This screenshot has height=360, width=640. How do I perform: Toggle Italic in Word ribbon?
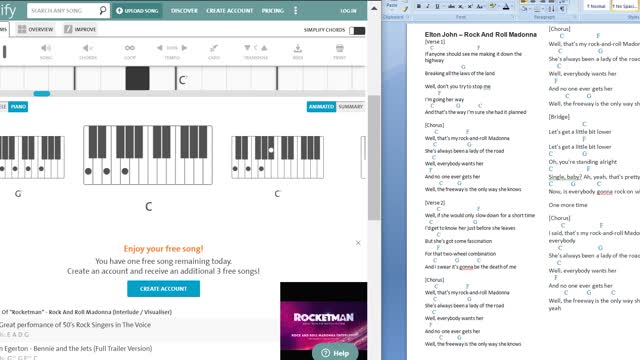428,6
